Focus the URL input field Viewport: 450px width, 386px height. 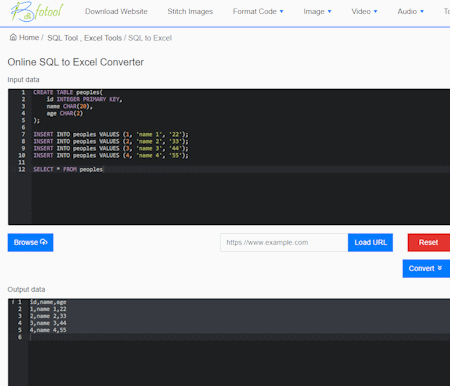coord(284,242)
